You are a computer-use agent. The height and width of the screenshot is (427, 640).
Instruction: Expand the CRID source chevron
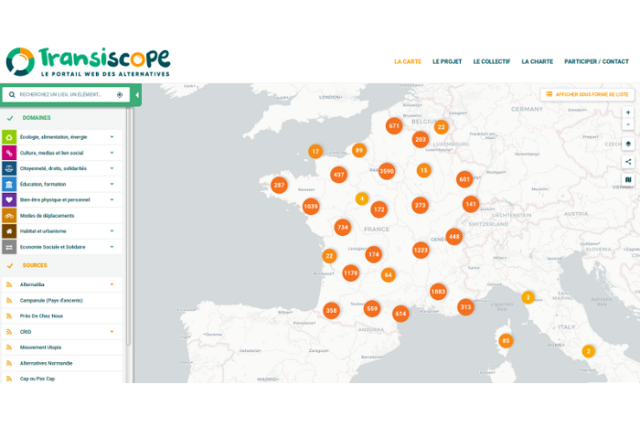112,331
